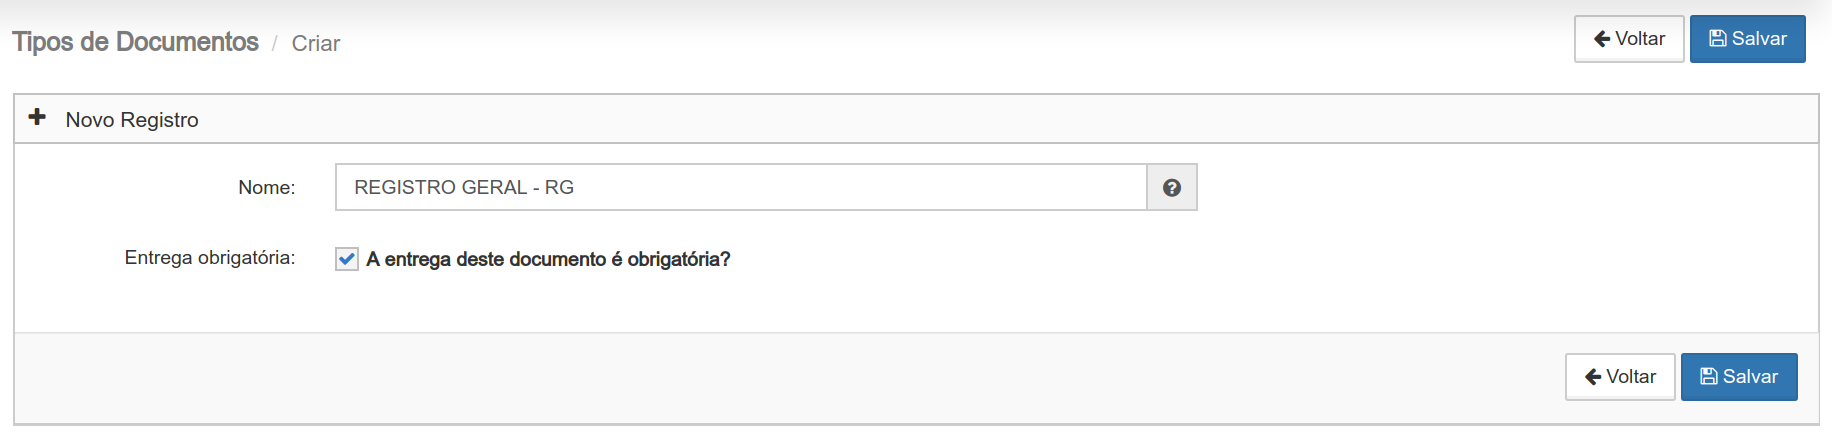Click the breadcrumb slash separator before Criar
This screenshot has width=1832, height=439.
[x=274, y=44]
